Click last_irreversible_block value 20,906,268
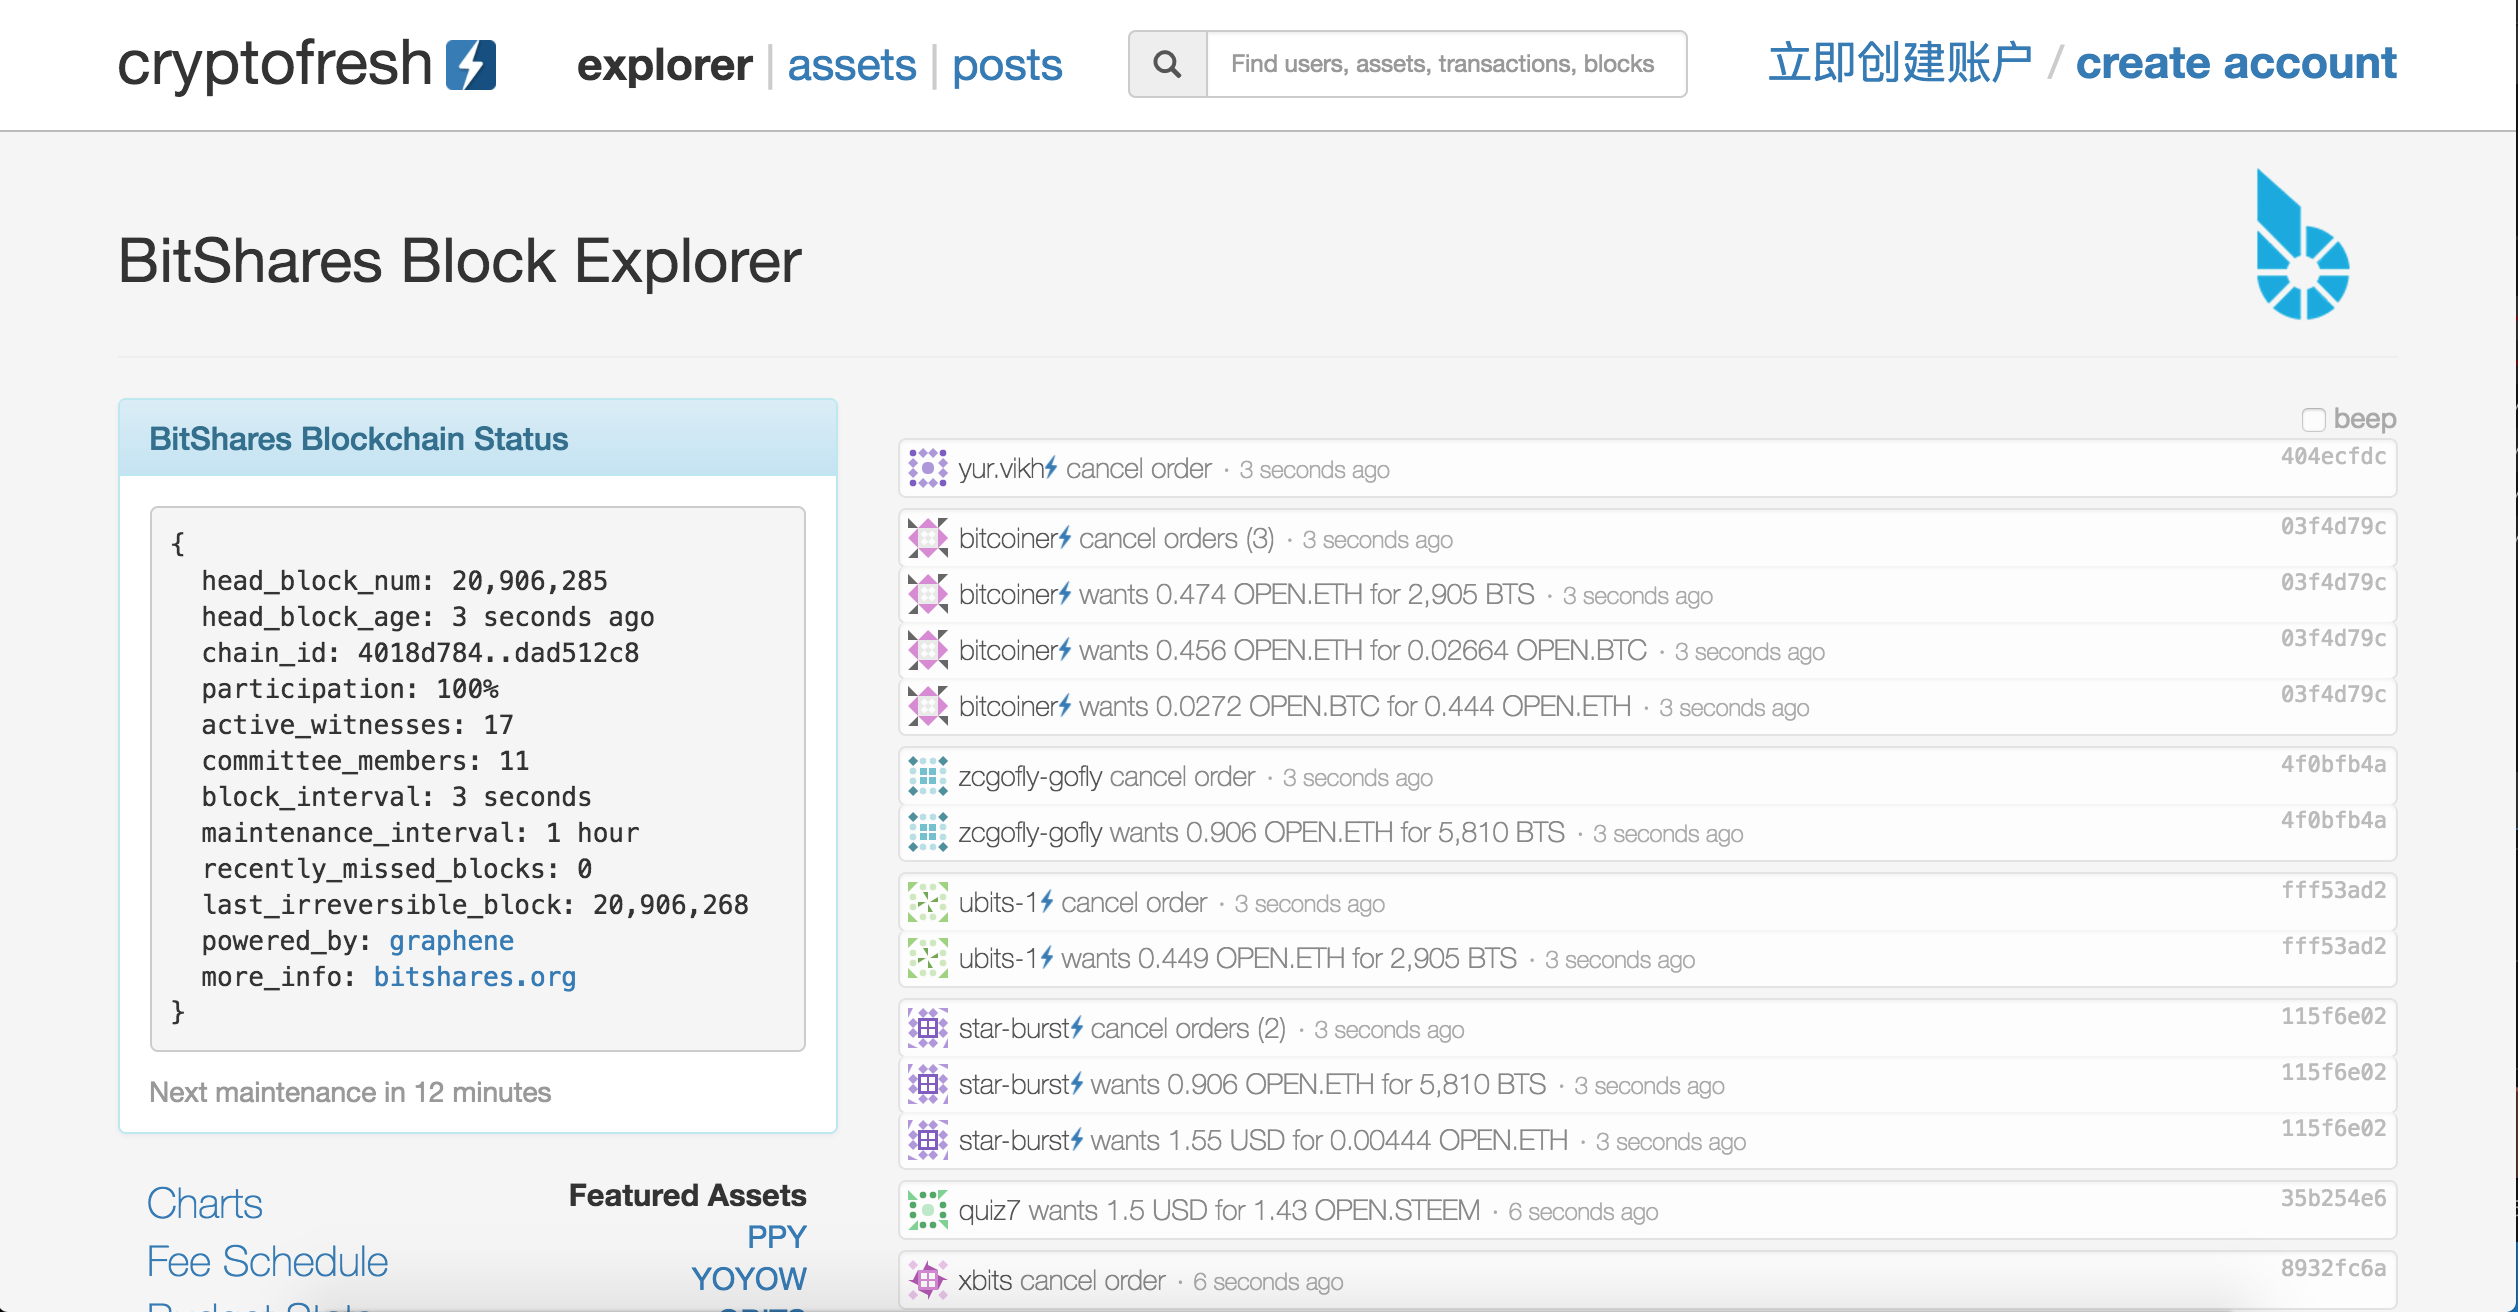The image size is (2518, 1312). 671,905
